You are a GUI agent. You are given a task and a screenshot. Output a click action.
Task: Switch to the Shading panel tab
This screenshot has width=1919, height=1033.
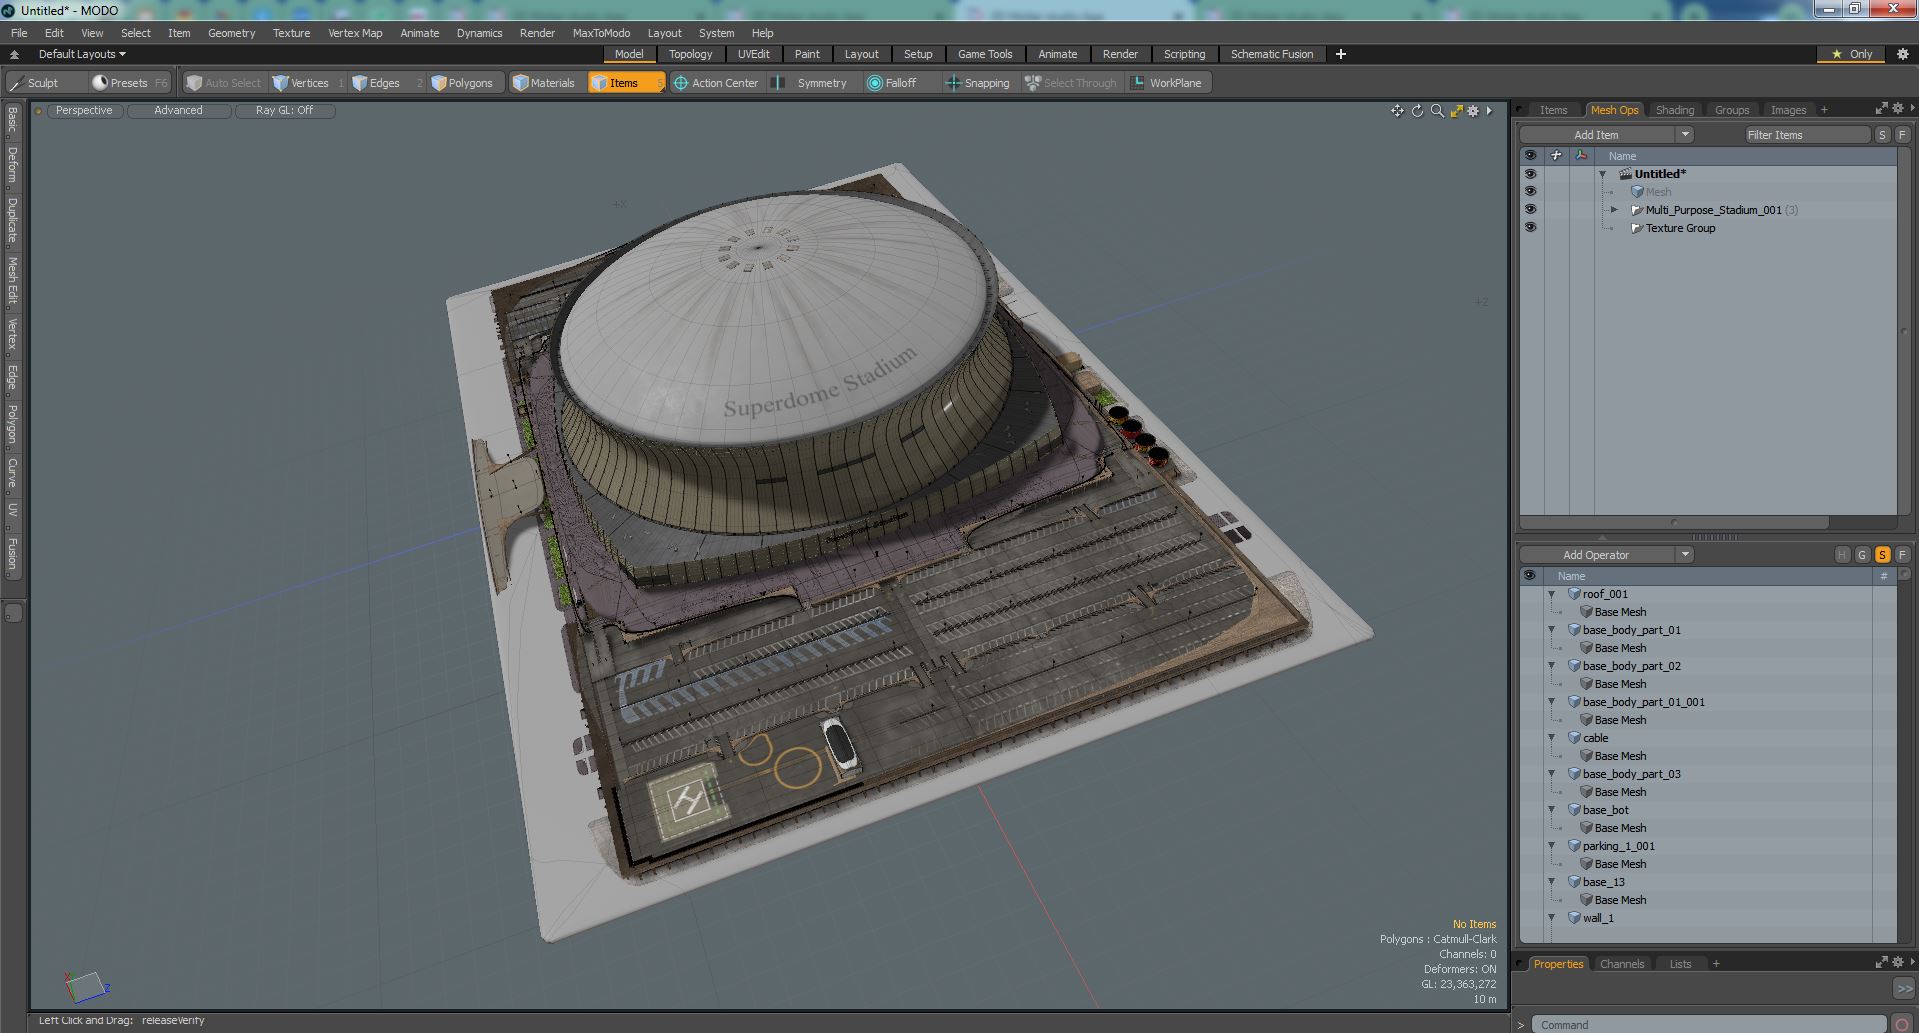point(1674,110)
